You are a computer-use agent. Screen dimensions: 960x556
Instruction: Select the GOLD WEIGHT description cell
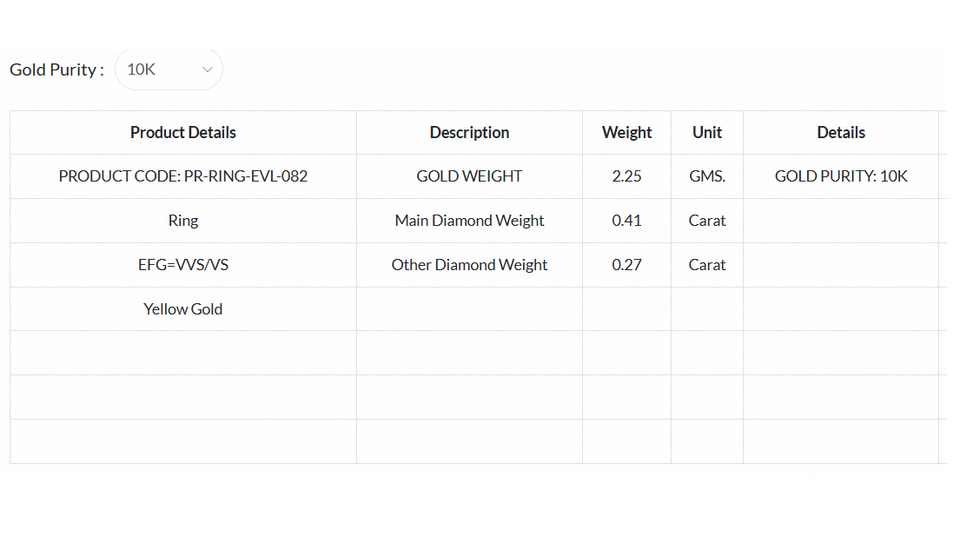pyautogui.click(x=469, y=176)
